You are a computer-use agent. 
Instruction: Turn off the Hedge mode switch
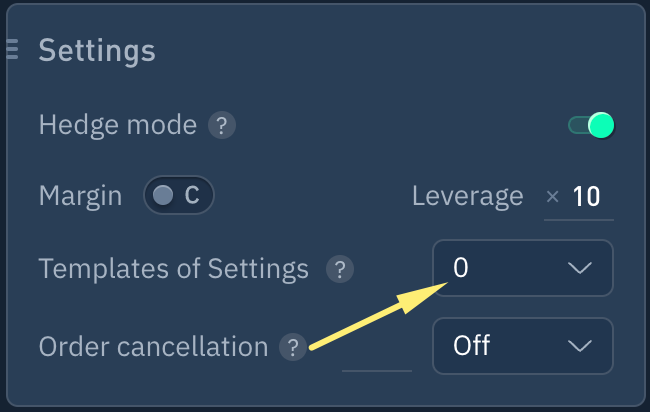coord(590,125)
